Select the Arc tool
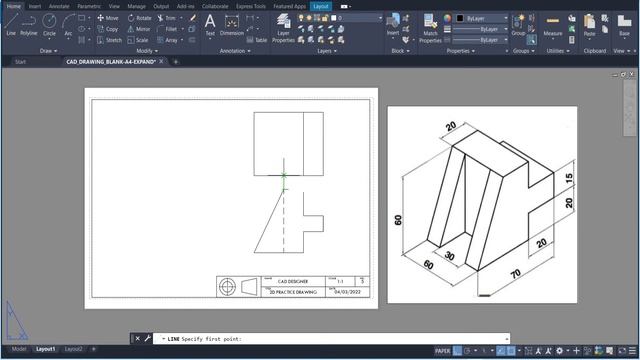The image size is (640, 360). [x=68, y=25]
